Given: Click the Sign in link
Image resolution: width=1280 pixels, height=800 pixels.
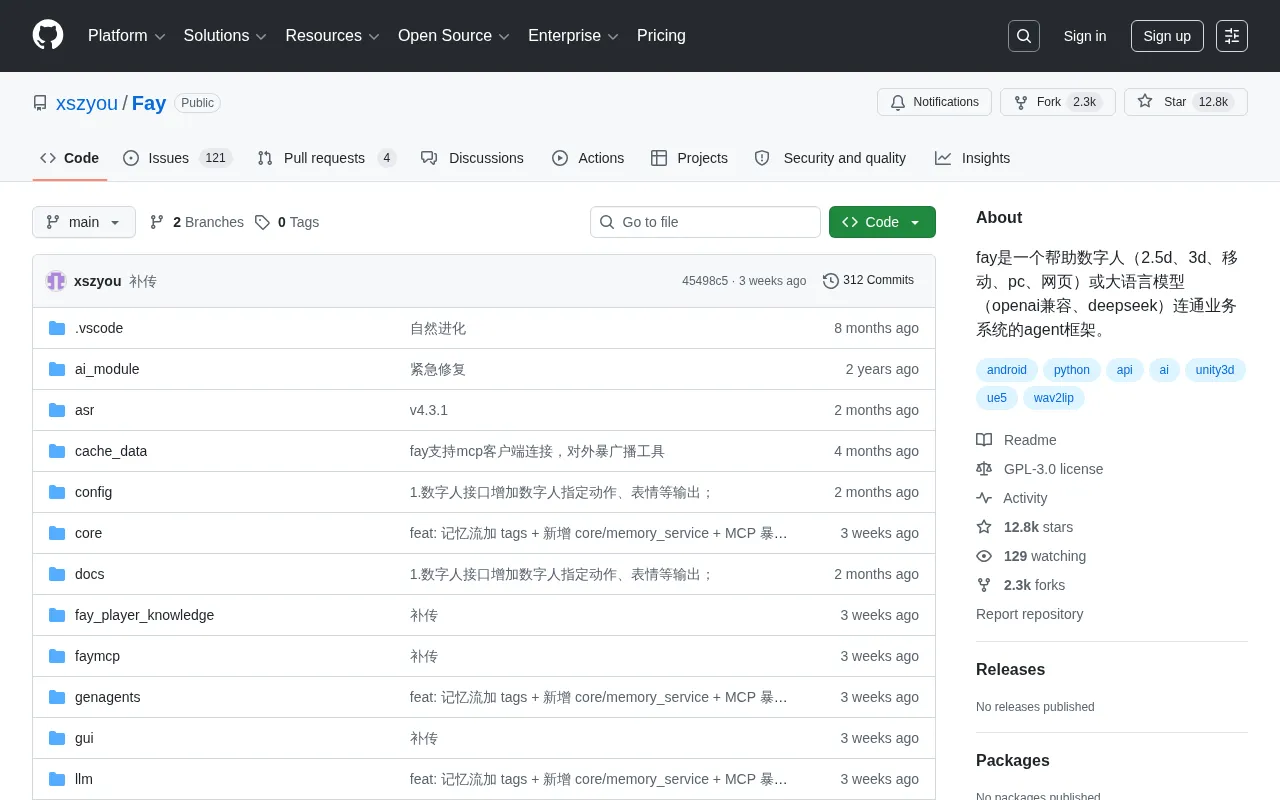Looking at the screenshot, I should coord(1085,36).
